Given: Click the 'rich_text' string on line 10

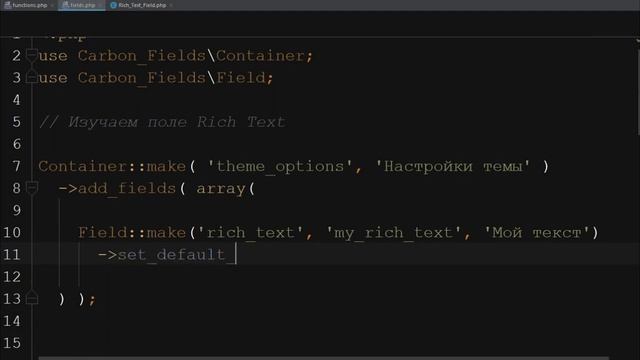Looking at the screenshot, I should click(x=251, y=233).
